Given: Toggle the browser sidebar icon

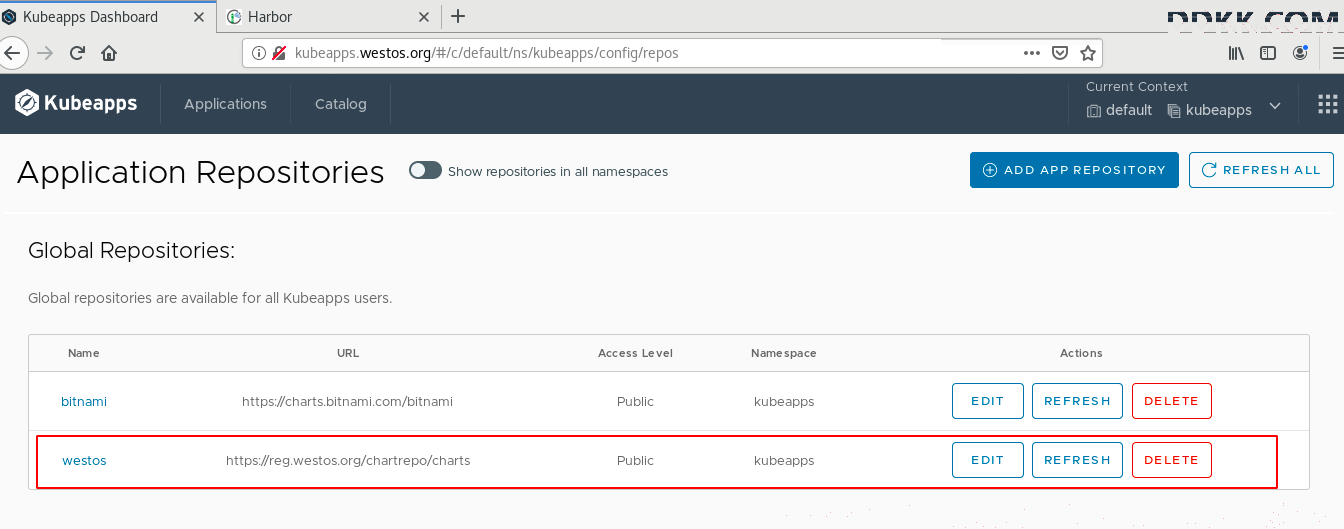Looking at the screenshot, I should click(x=1268, y=53).
